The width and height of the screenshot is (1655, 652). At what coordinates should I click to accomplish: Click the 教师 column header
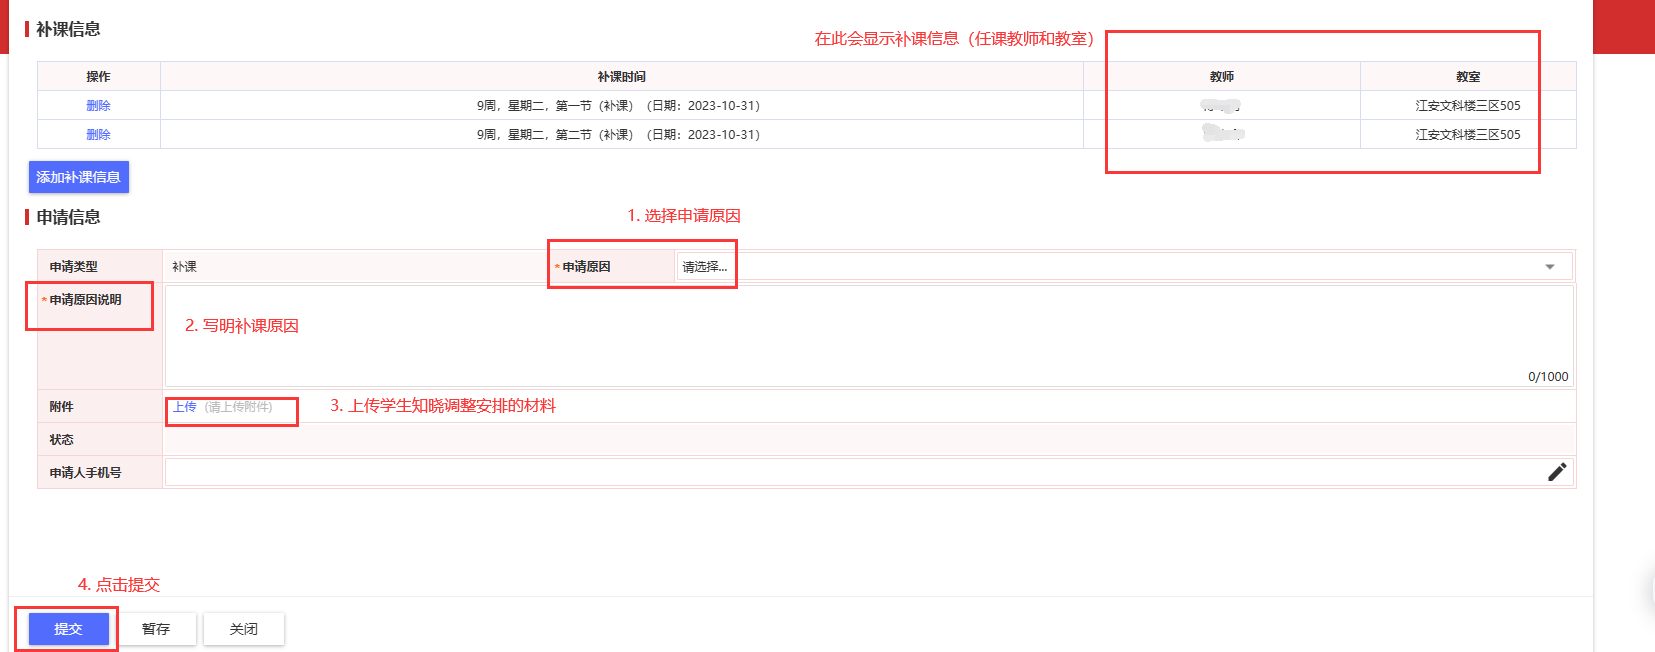click(1221, 77)
